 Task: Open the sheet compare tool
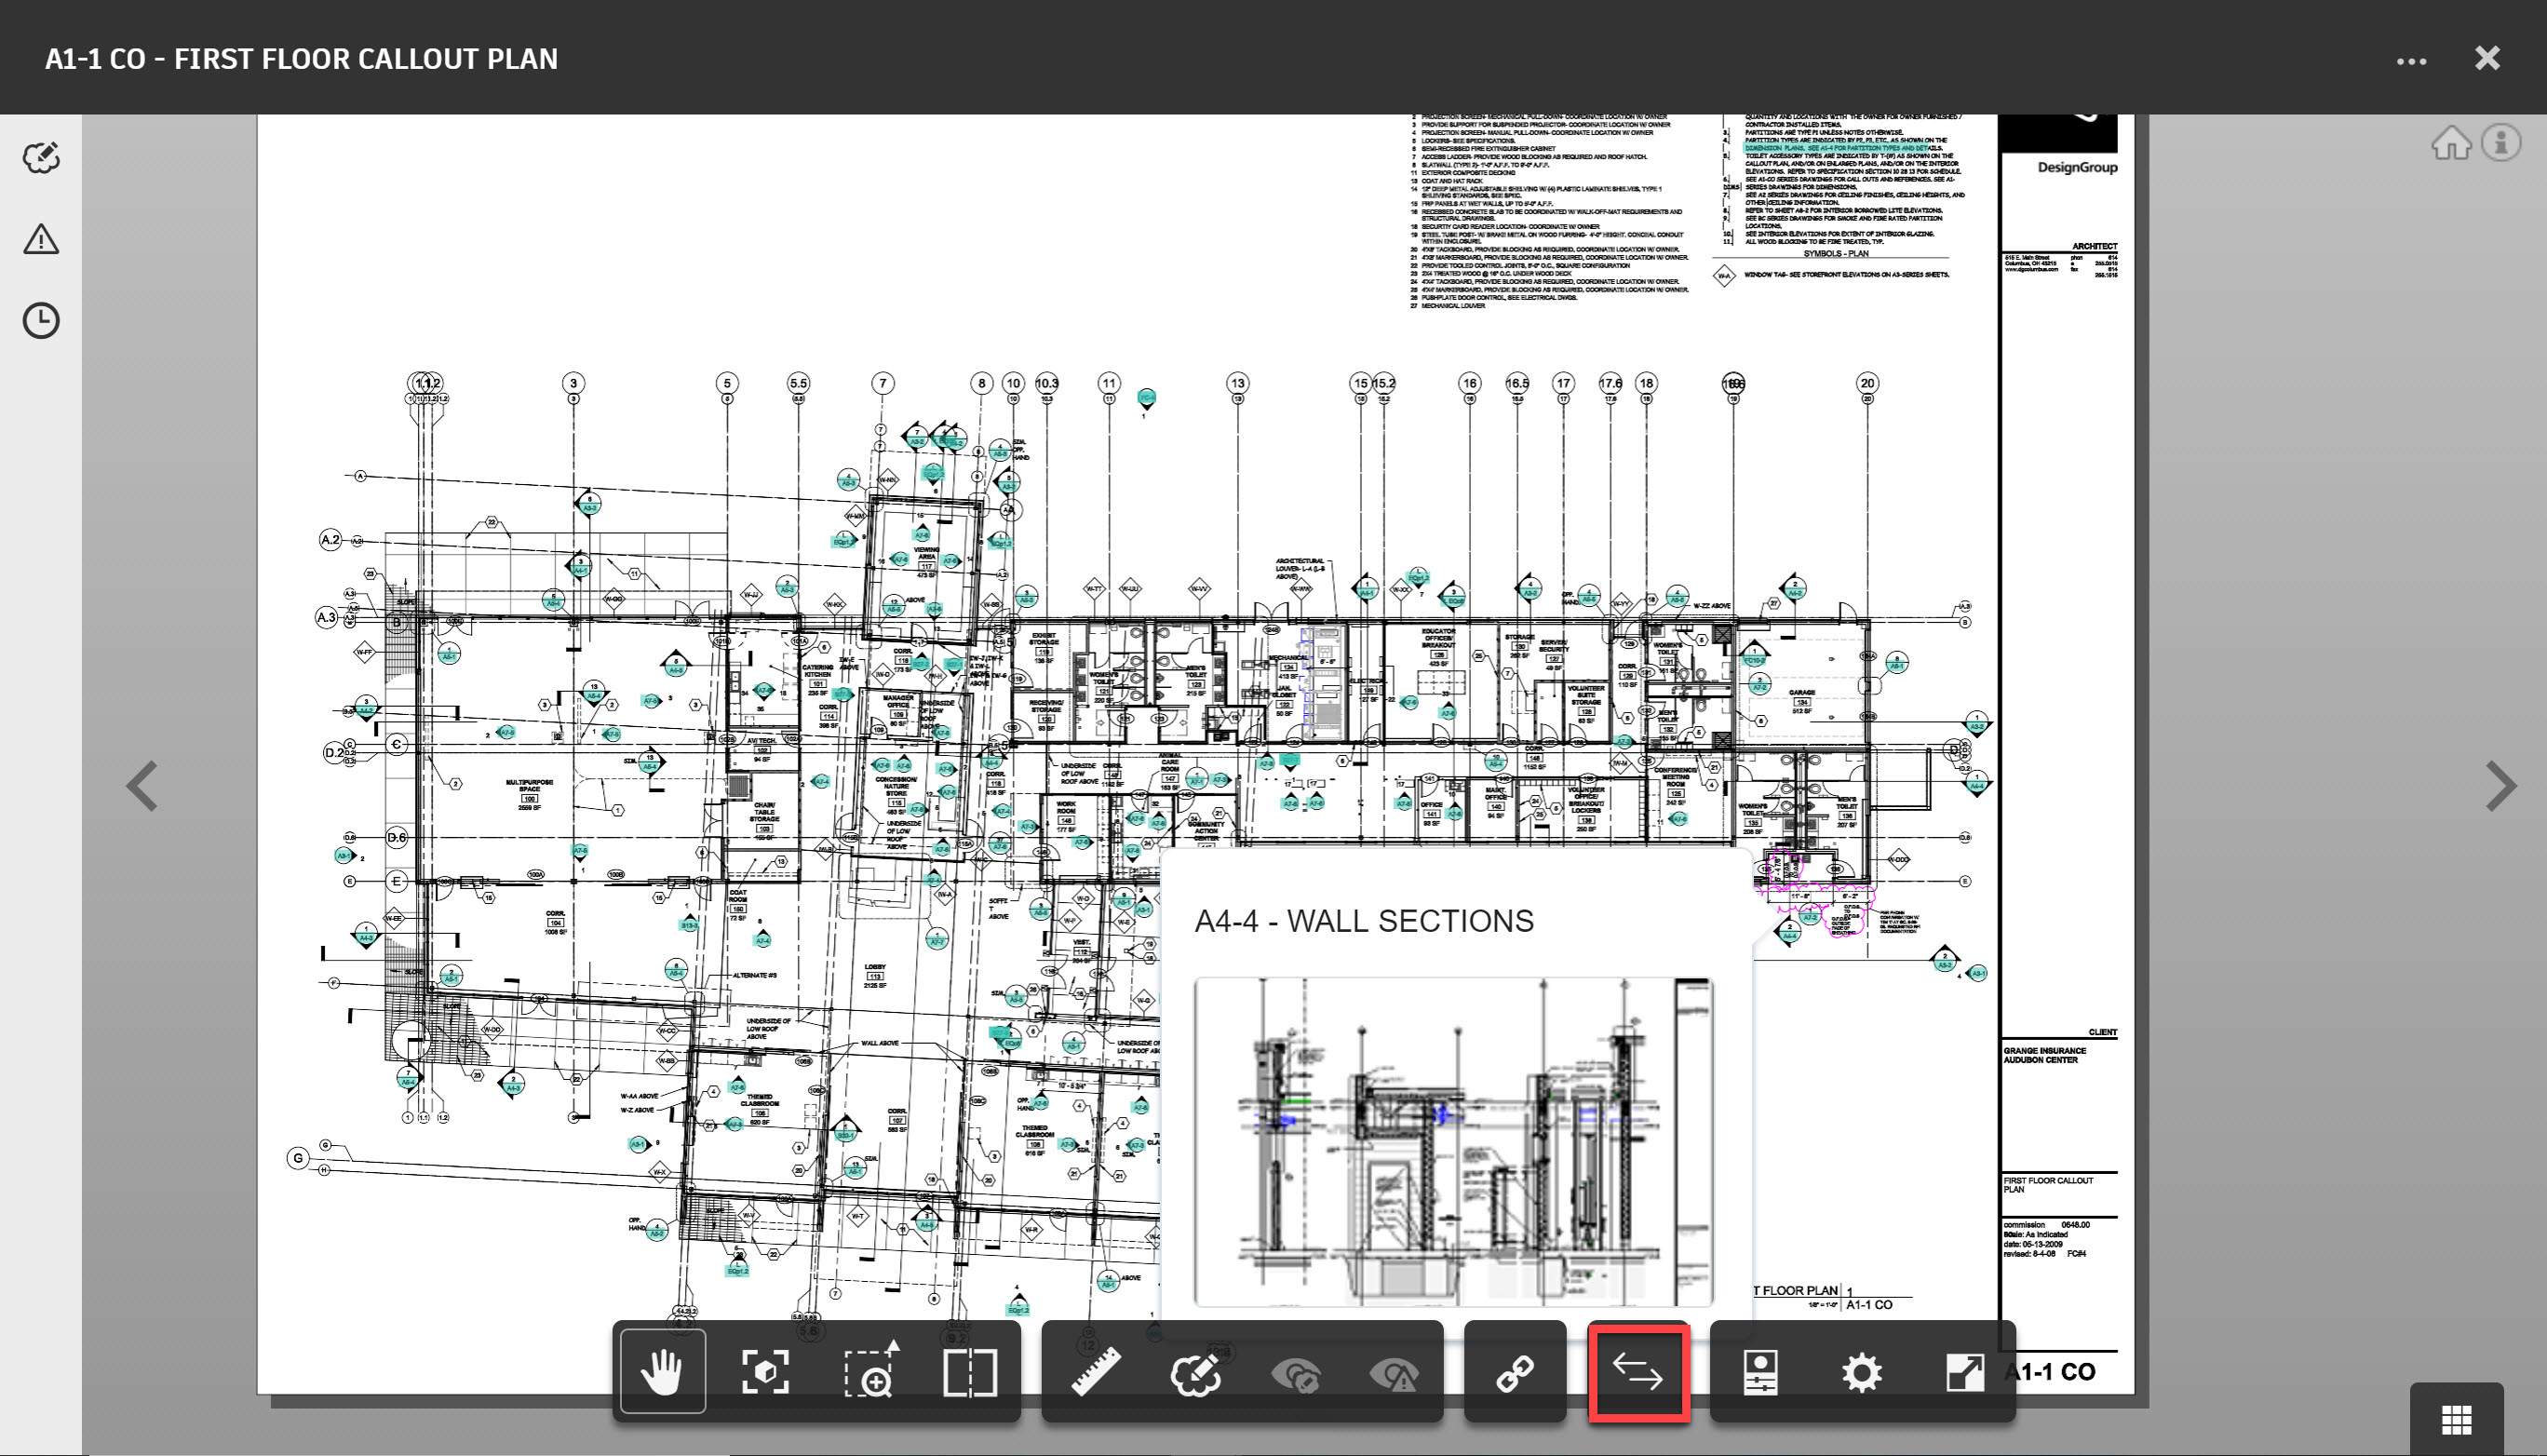(1637, 1372)
